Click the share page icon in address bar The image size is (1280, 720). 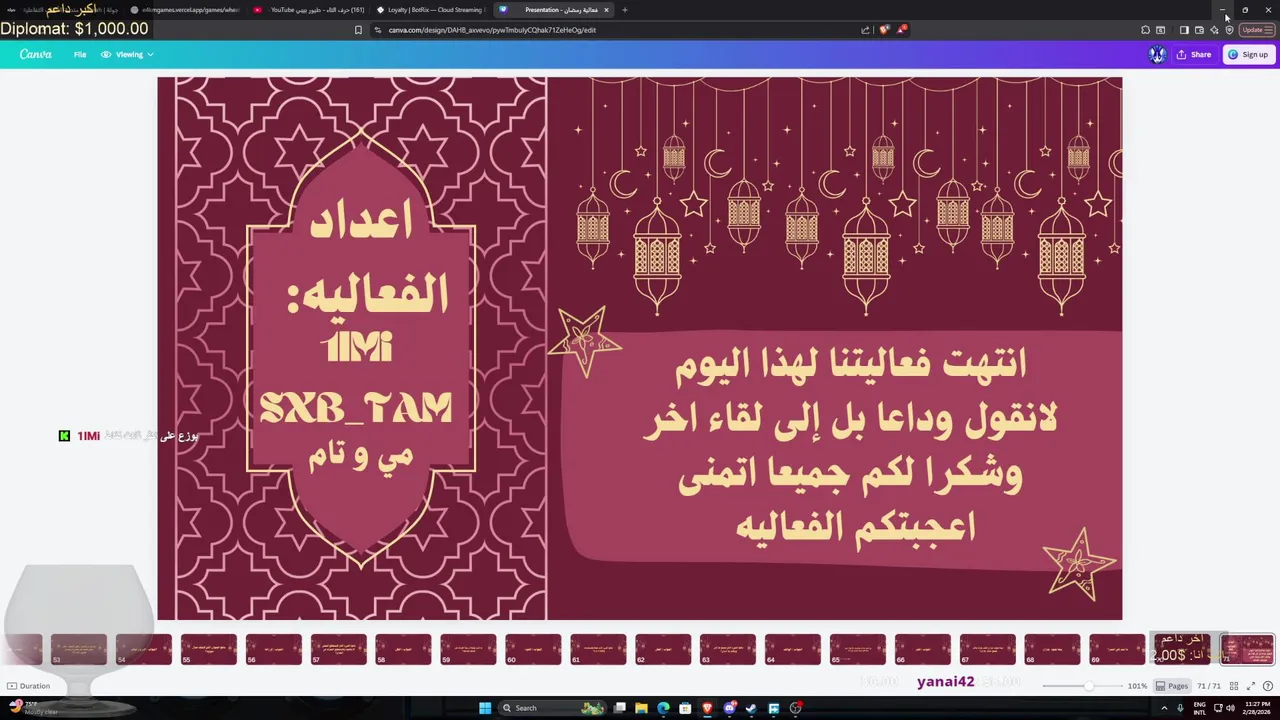click(865, 30)
